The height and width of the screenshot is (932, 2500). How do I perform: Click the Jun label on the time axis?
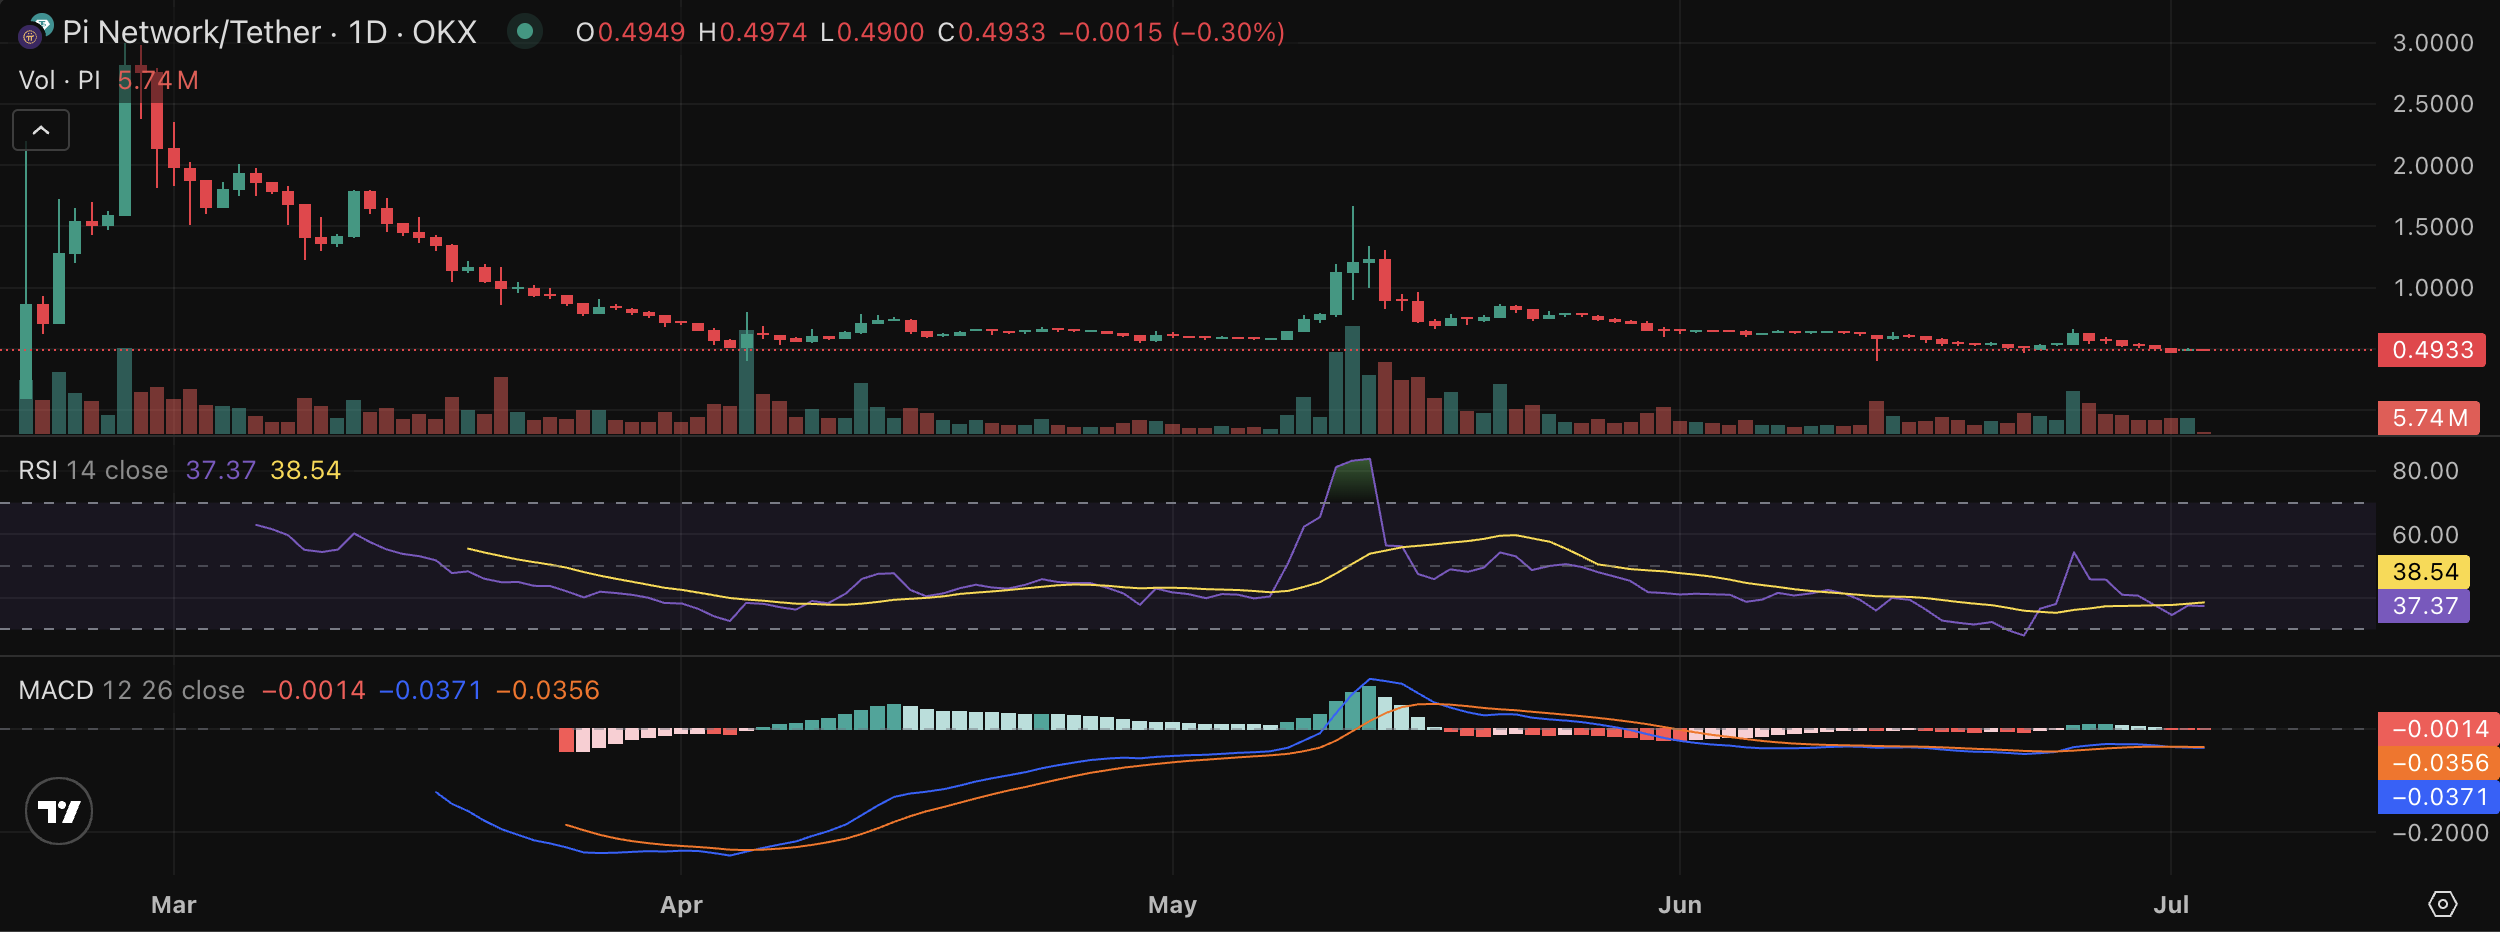point(1680,905)
